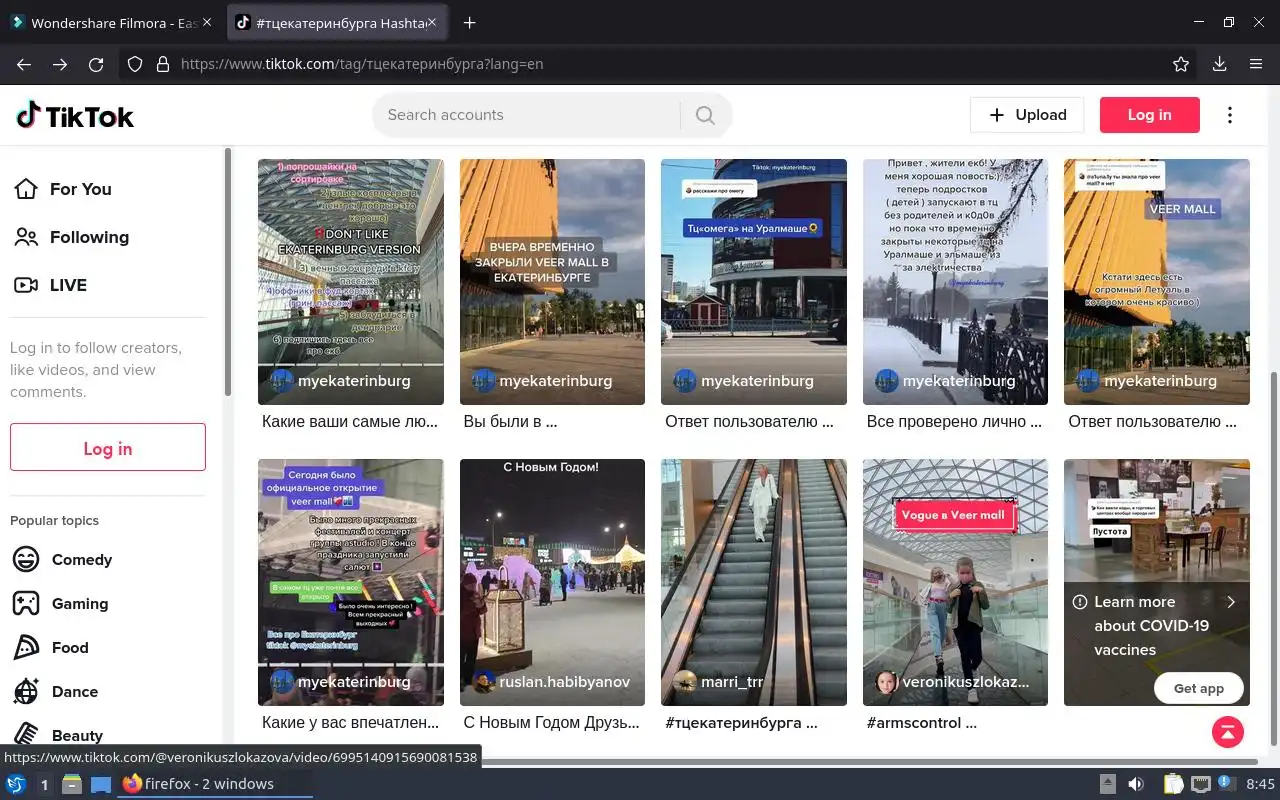Viewport: 1280px width, 800px height.
Task: Click the taskbar volume speaker icon
Action: [x=1136, y=784]
